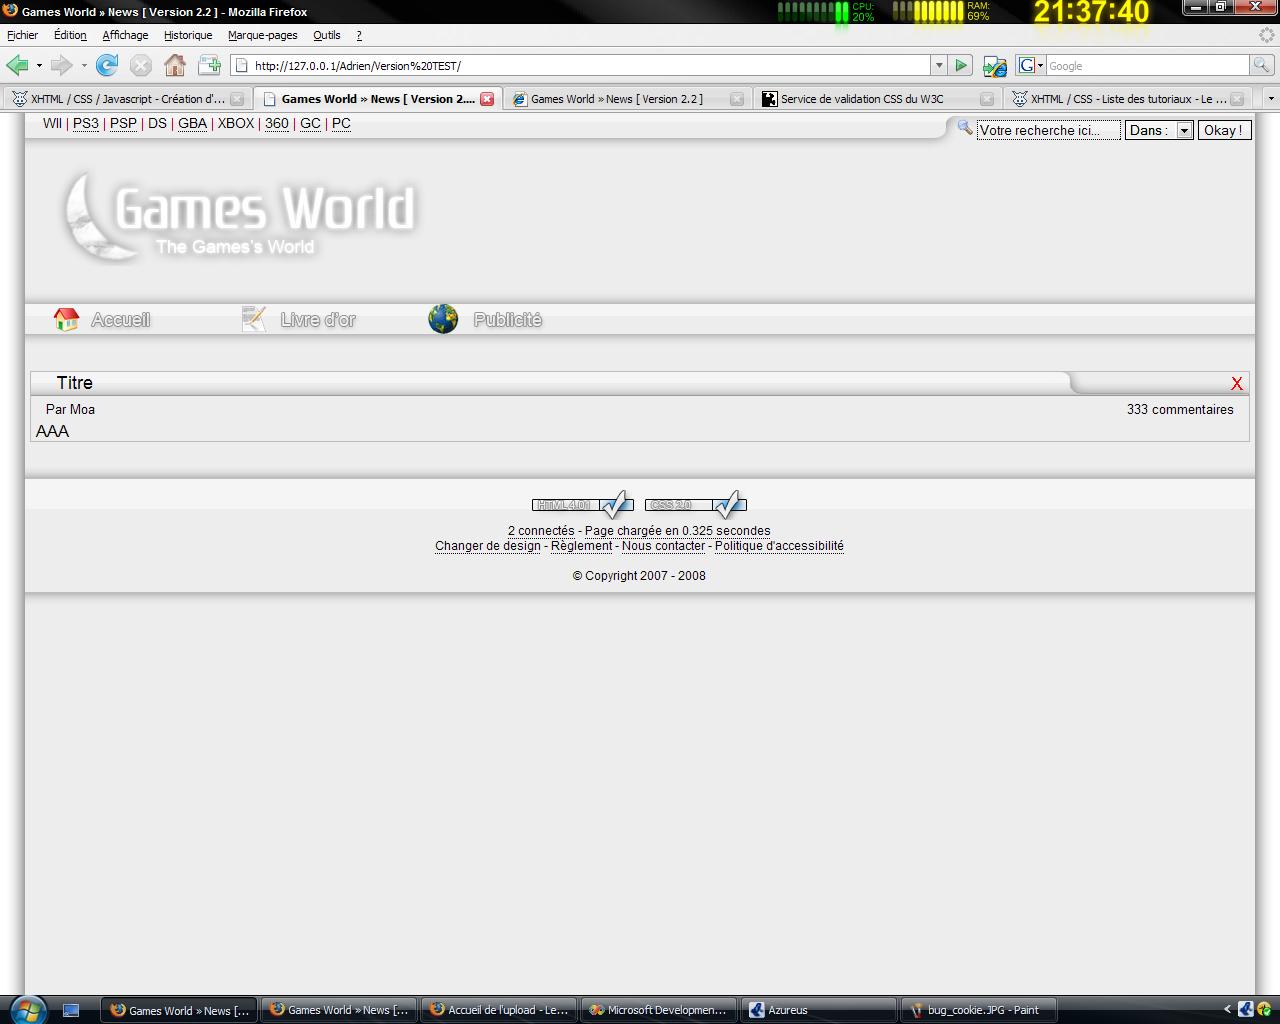The height and width of the screenshot is (1024, 1280).
Task: Follow the PS3 platform link
Action: (86, 124)
